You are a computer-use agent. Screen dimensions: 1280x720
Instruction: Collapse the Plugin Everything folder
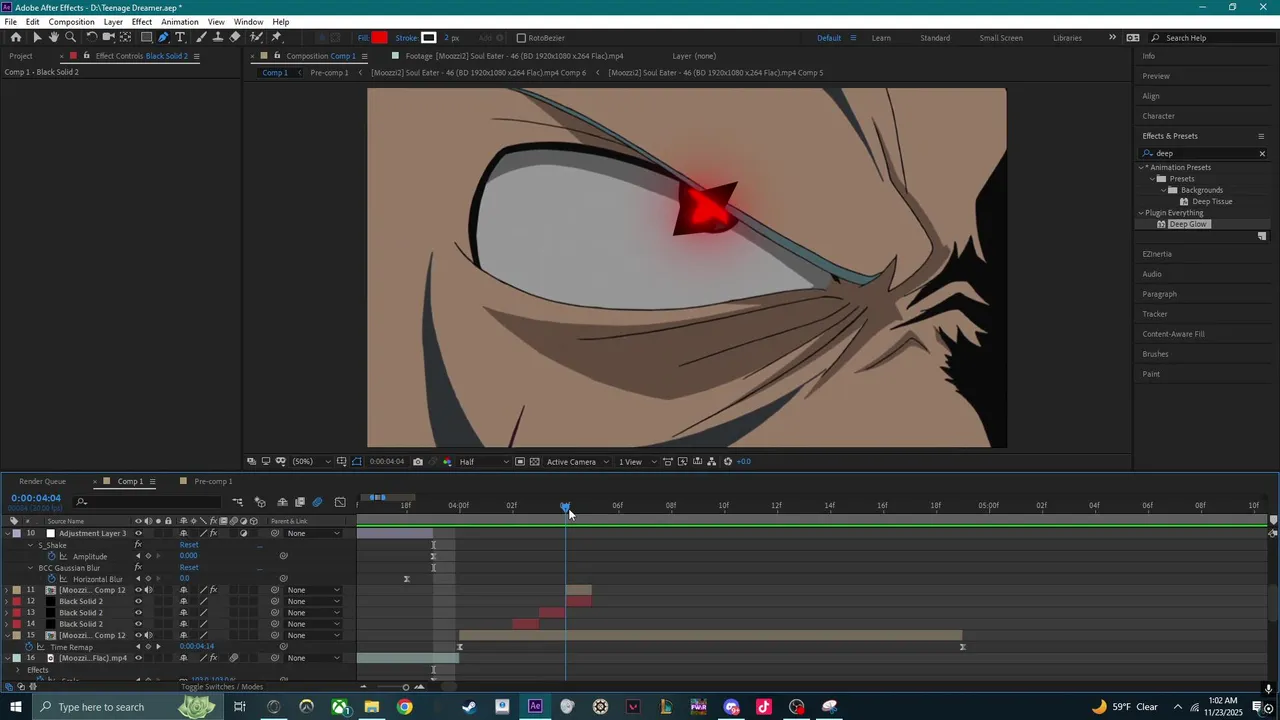tap(1141, 213)
